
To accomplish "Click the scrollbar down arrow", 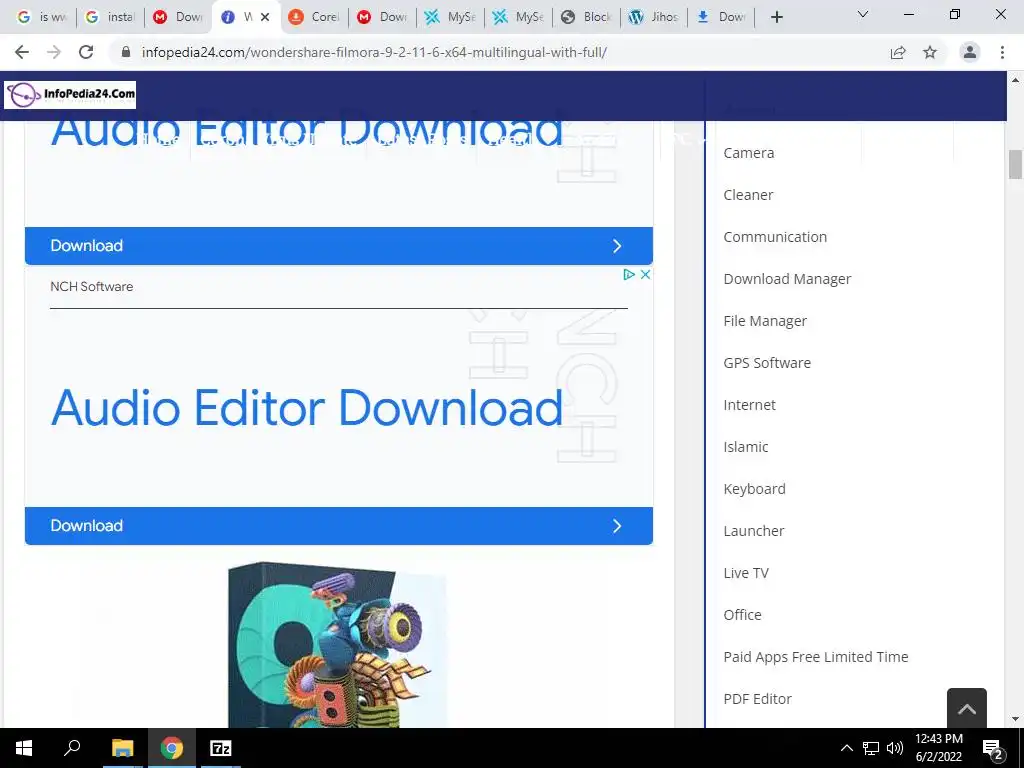I will click(1015, 719).
